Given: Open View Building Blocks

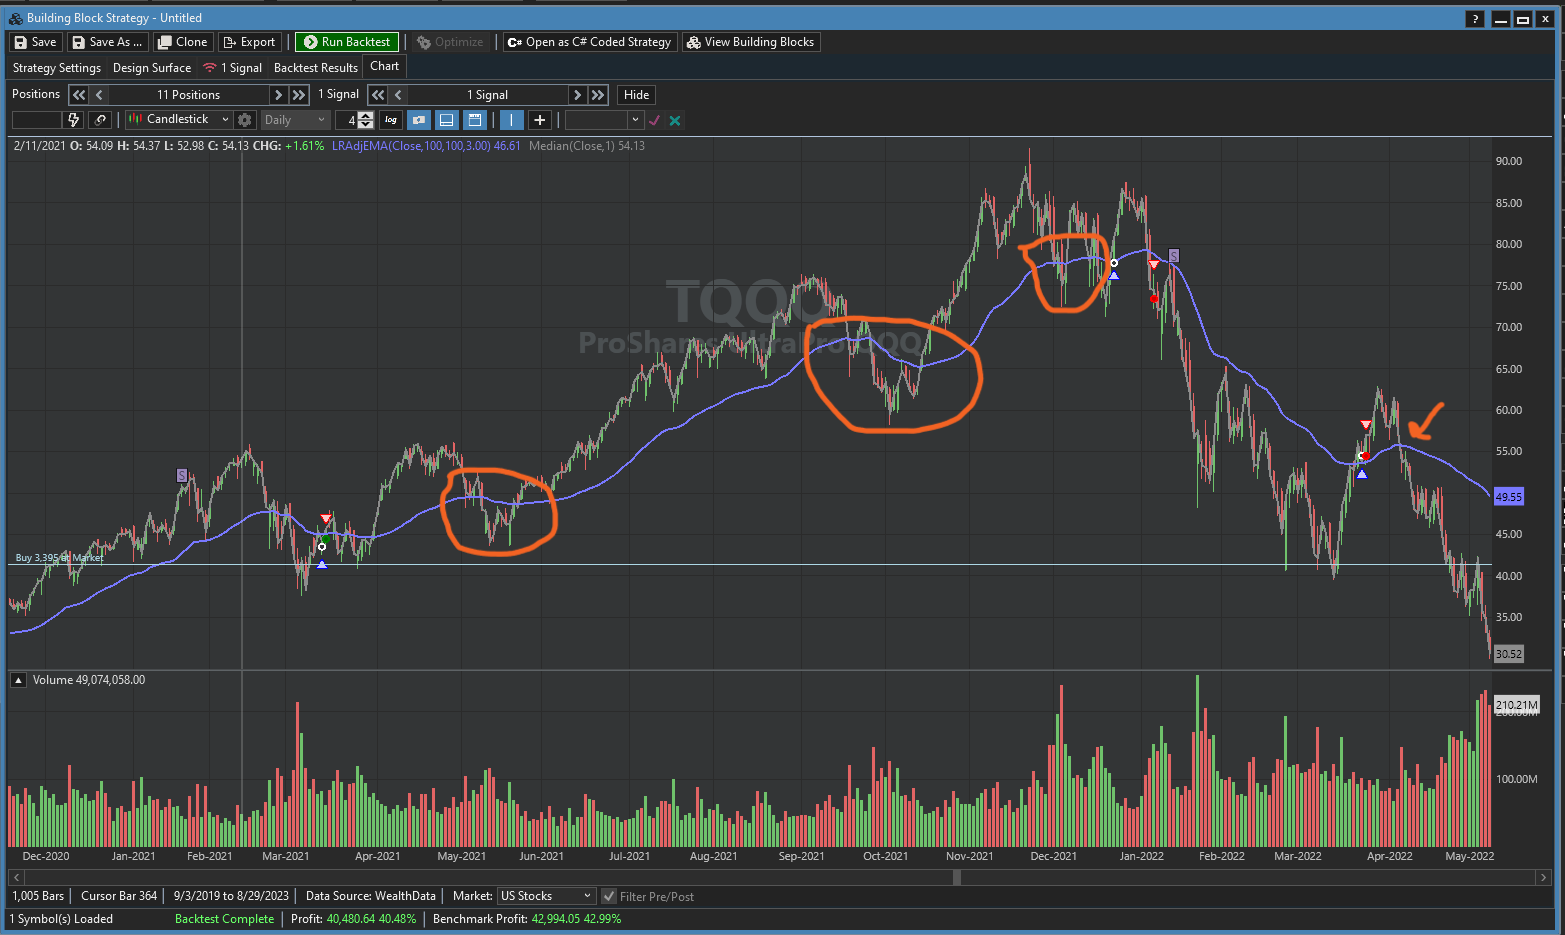Looking at the screenshot, I should (x=750, y=42).
